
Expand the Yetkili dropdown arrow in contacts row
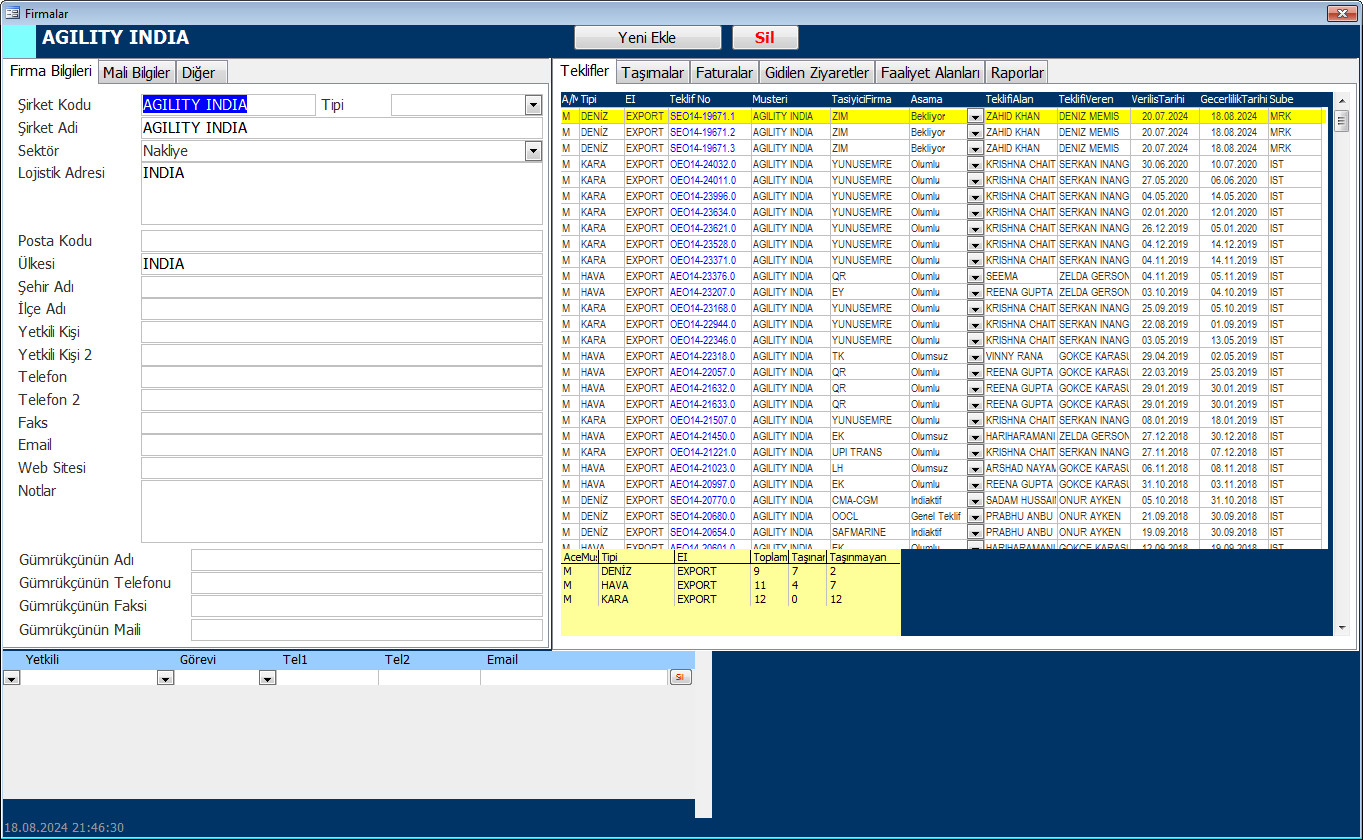pos(165,678)
